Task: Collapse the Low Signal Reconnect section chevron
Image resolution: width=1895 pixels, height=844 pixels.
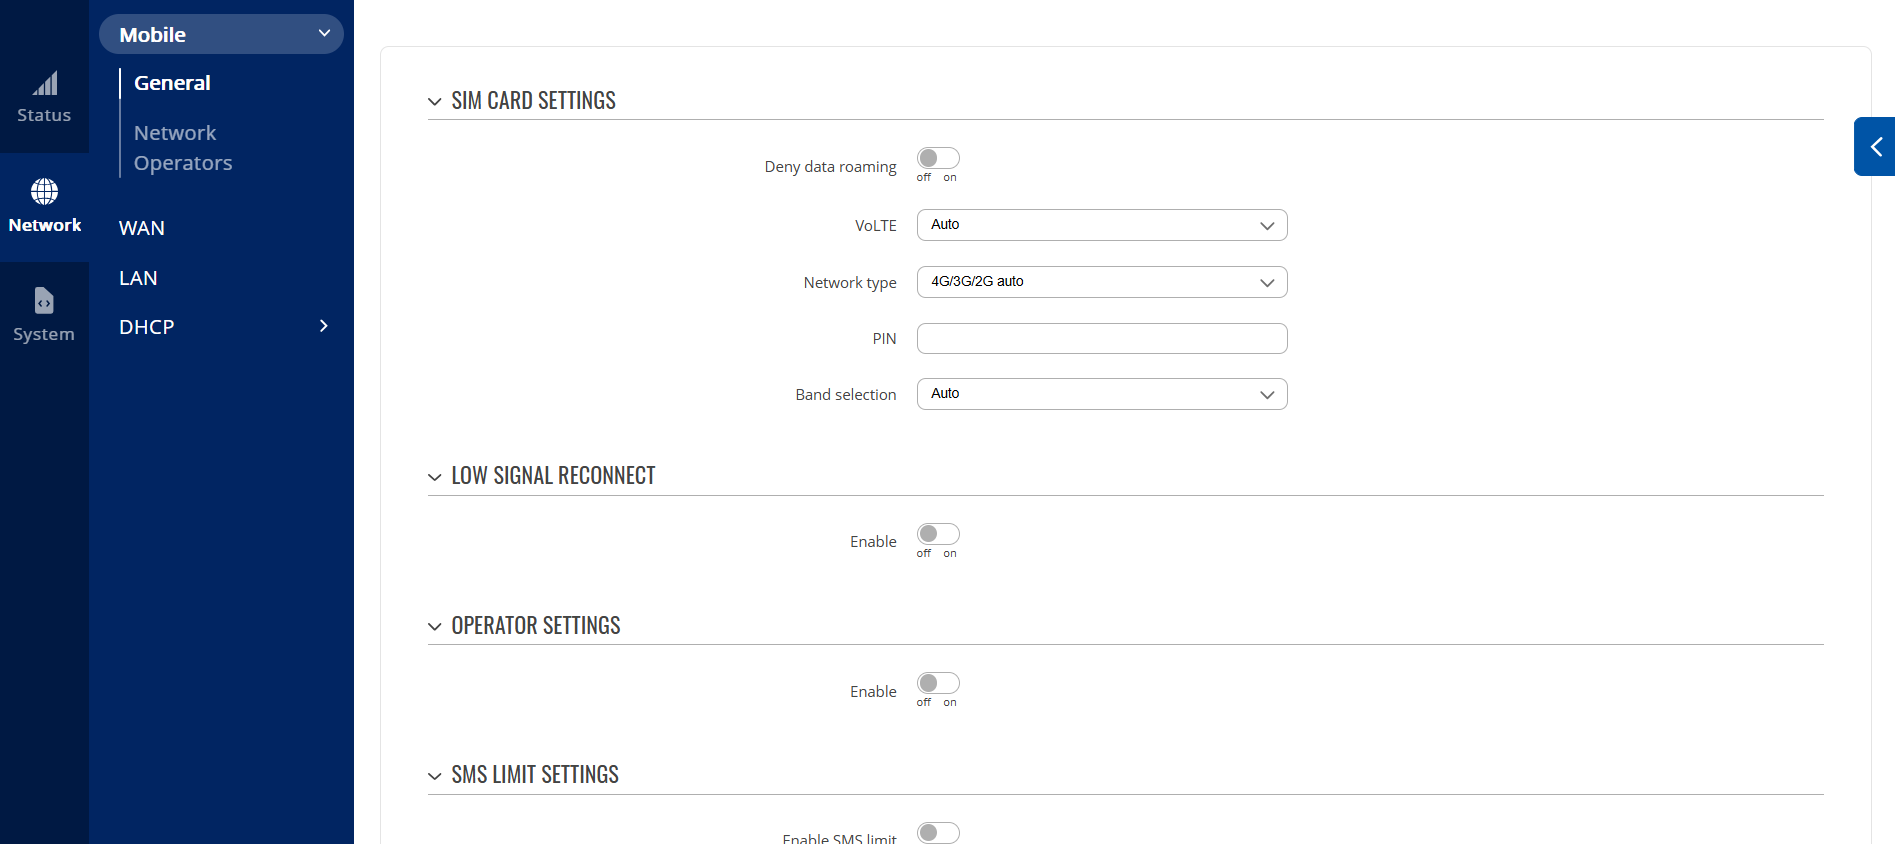Action: [x=435, y=477]
